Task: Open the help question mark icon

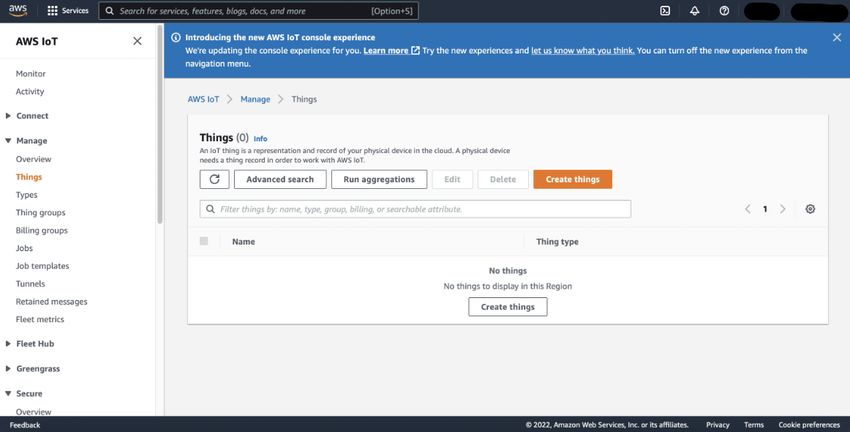Action: pos(724,11)
